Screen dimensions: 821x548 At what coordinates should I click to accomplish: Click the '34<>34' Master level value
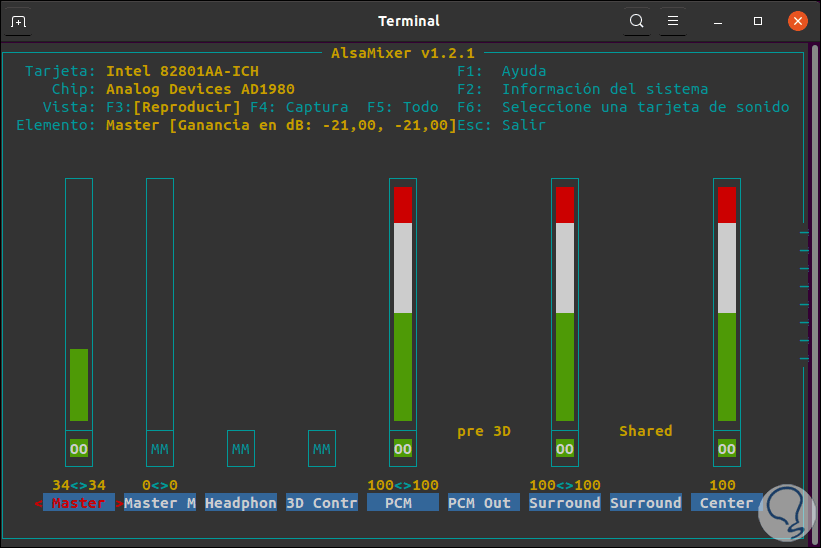(x=79, y=485)
